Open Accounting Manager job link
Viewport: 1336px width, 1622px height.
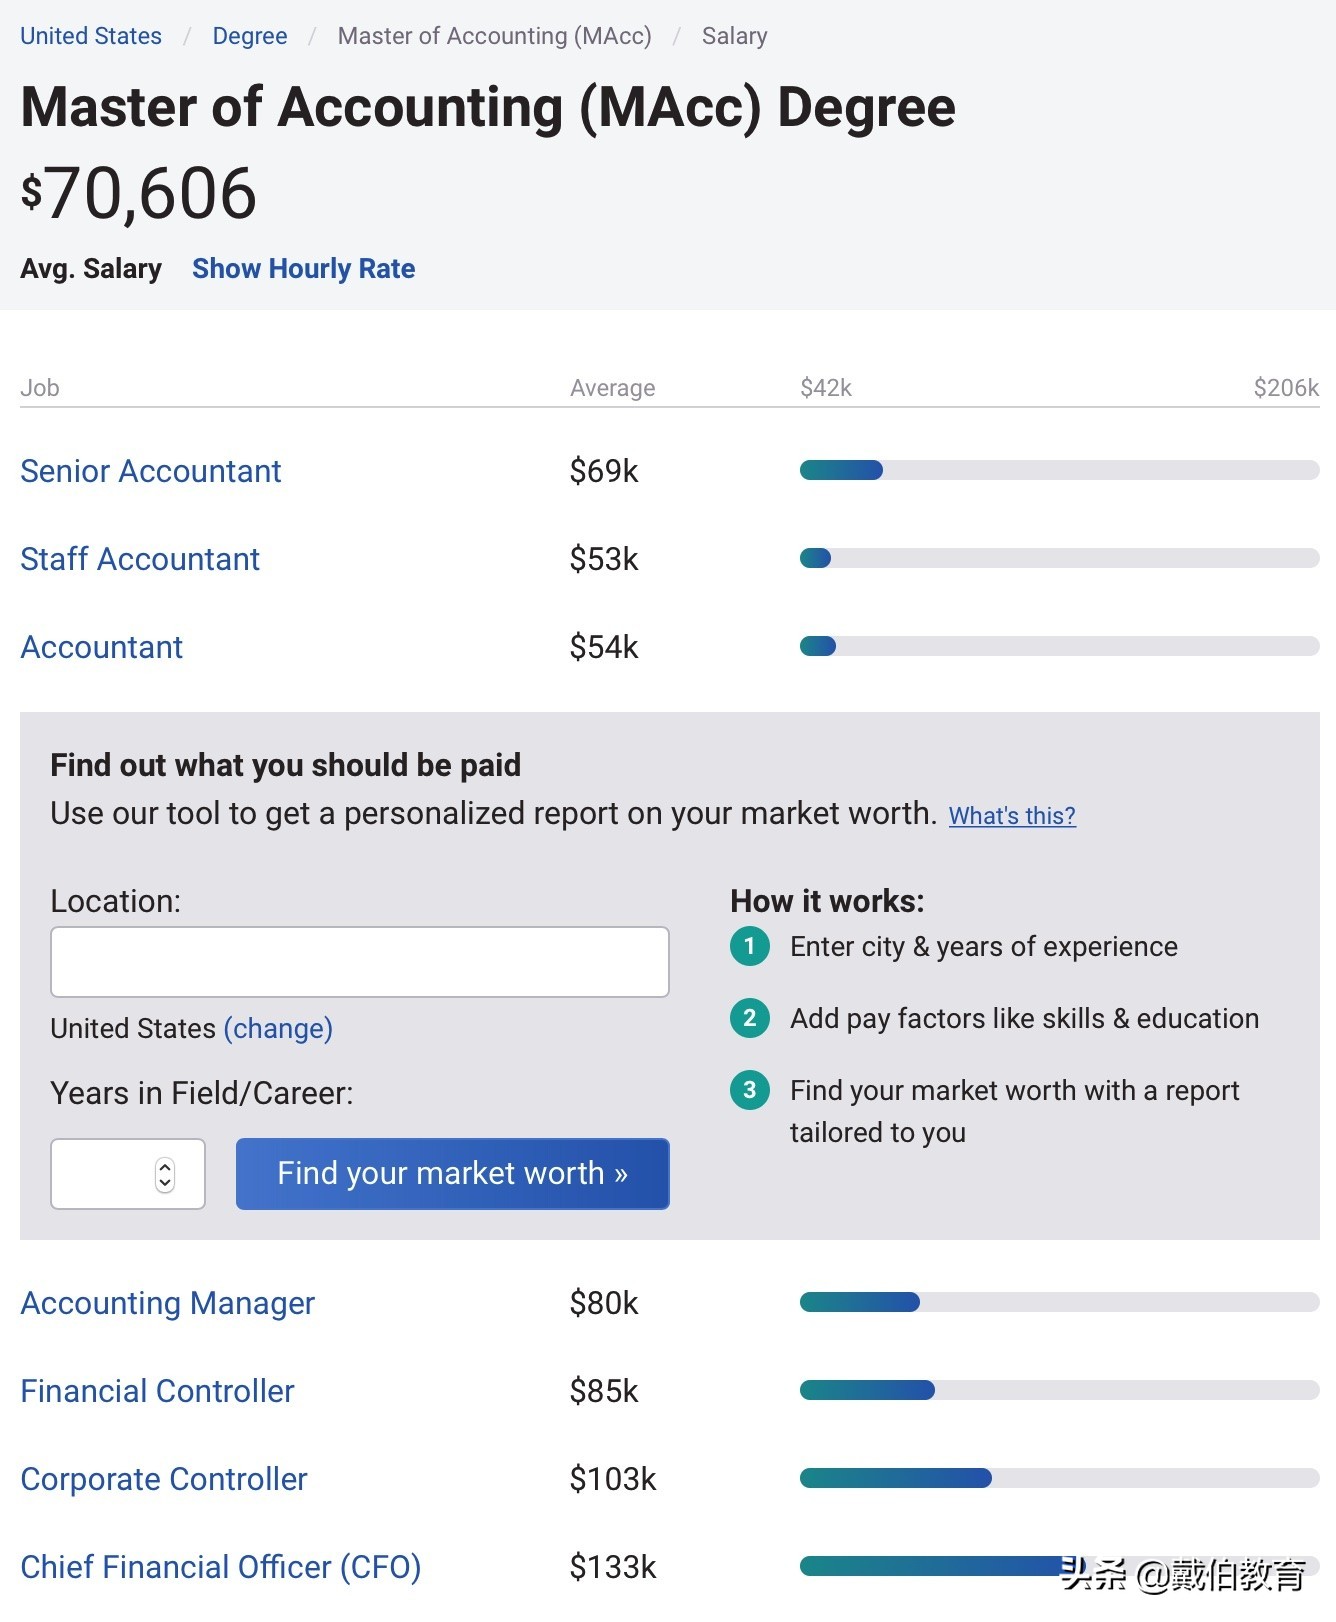(168, 1303)
